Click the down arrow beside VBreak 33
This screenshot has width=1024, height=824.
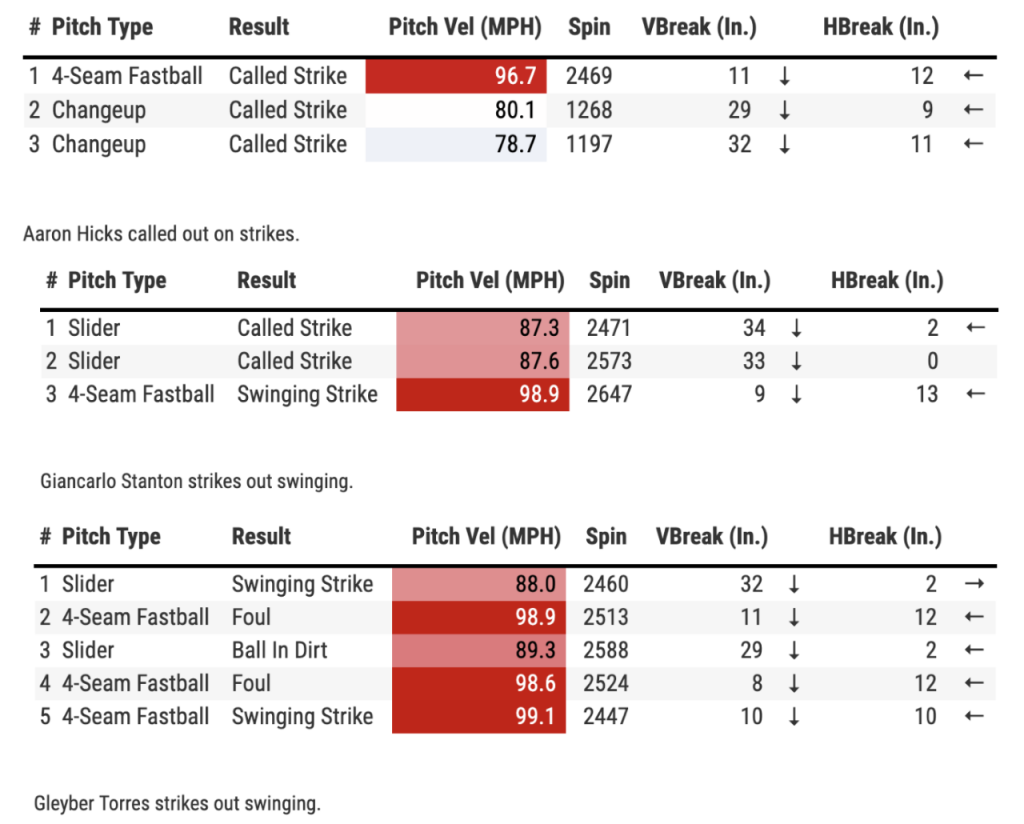[x=796, y=361]
